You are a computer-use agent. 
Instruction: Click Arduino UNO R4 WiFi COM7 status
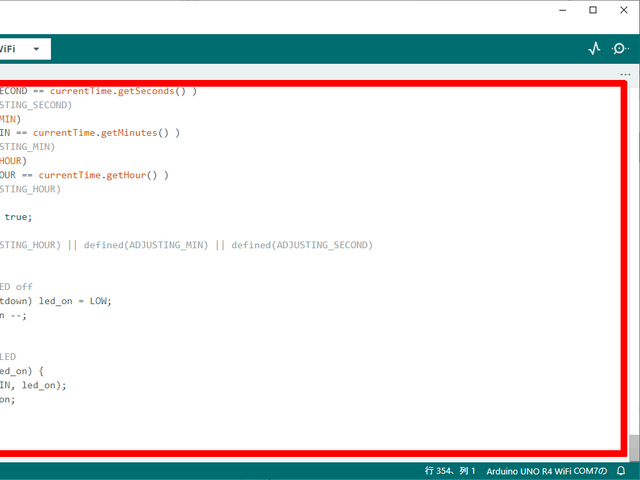pyautogui.click(x=547, y=470)
